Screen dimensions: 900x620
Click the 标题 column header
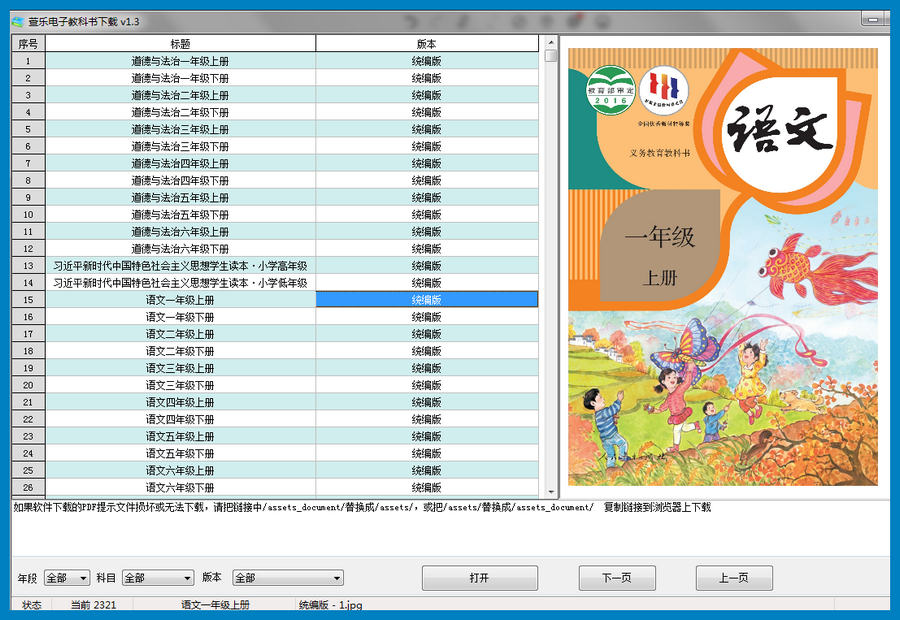[x=180, y=44]
